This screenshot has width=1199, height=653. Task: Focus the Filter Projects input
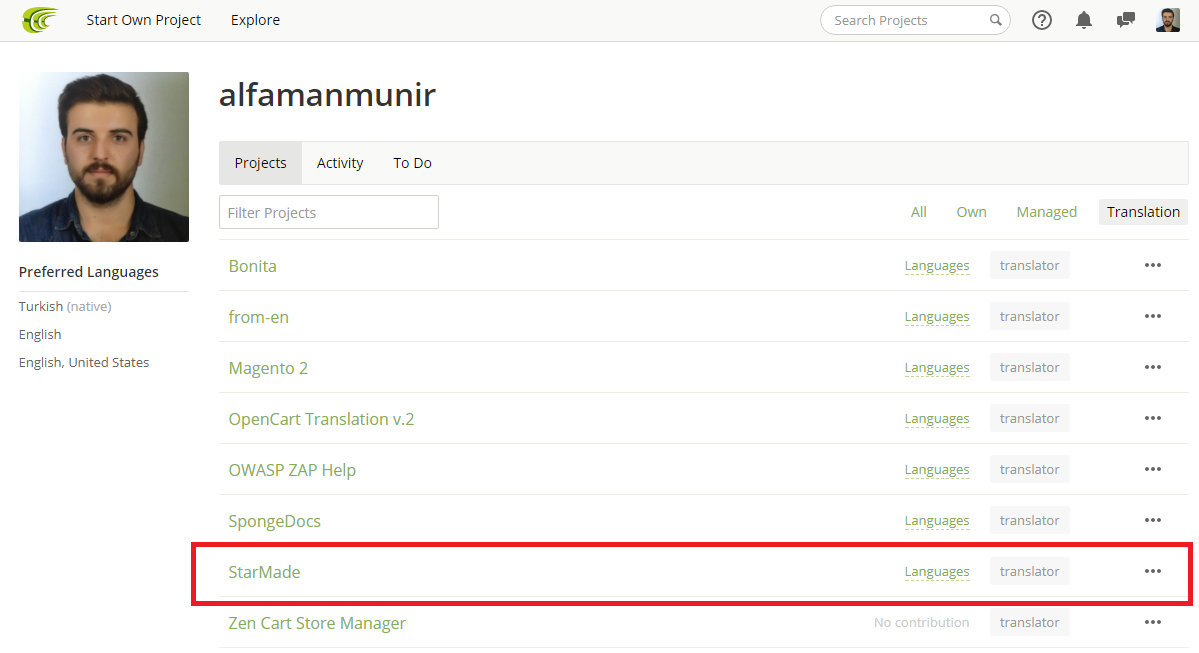point(329,212)
